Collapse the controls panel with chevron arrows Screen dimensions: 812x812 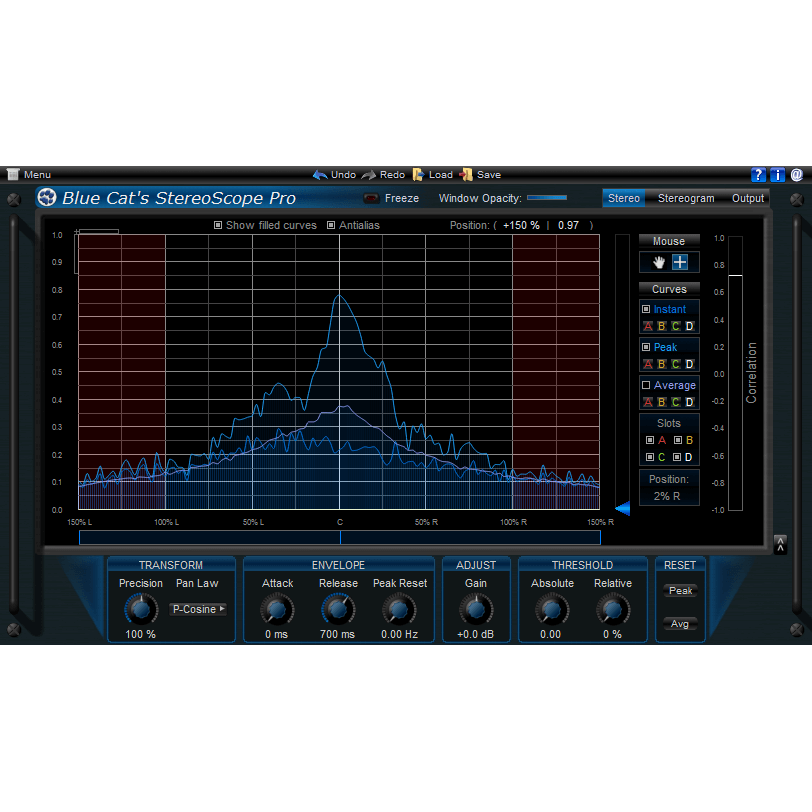click(x=780, y=544)
